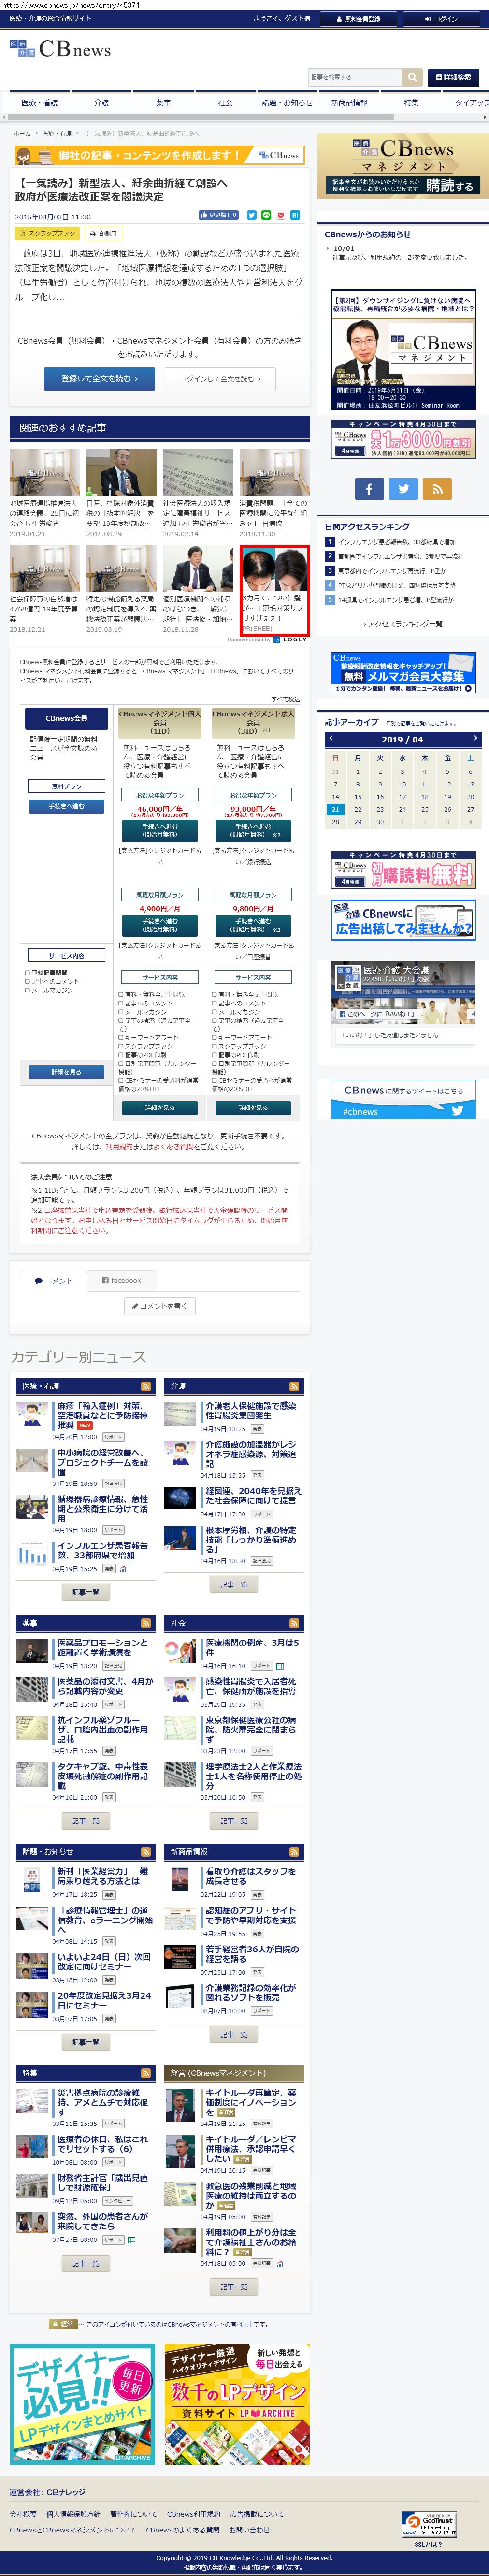Share article via LINE icon under headline
Screen dimensions: 489x2576
coord(266,215)
